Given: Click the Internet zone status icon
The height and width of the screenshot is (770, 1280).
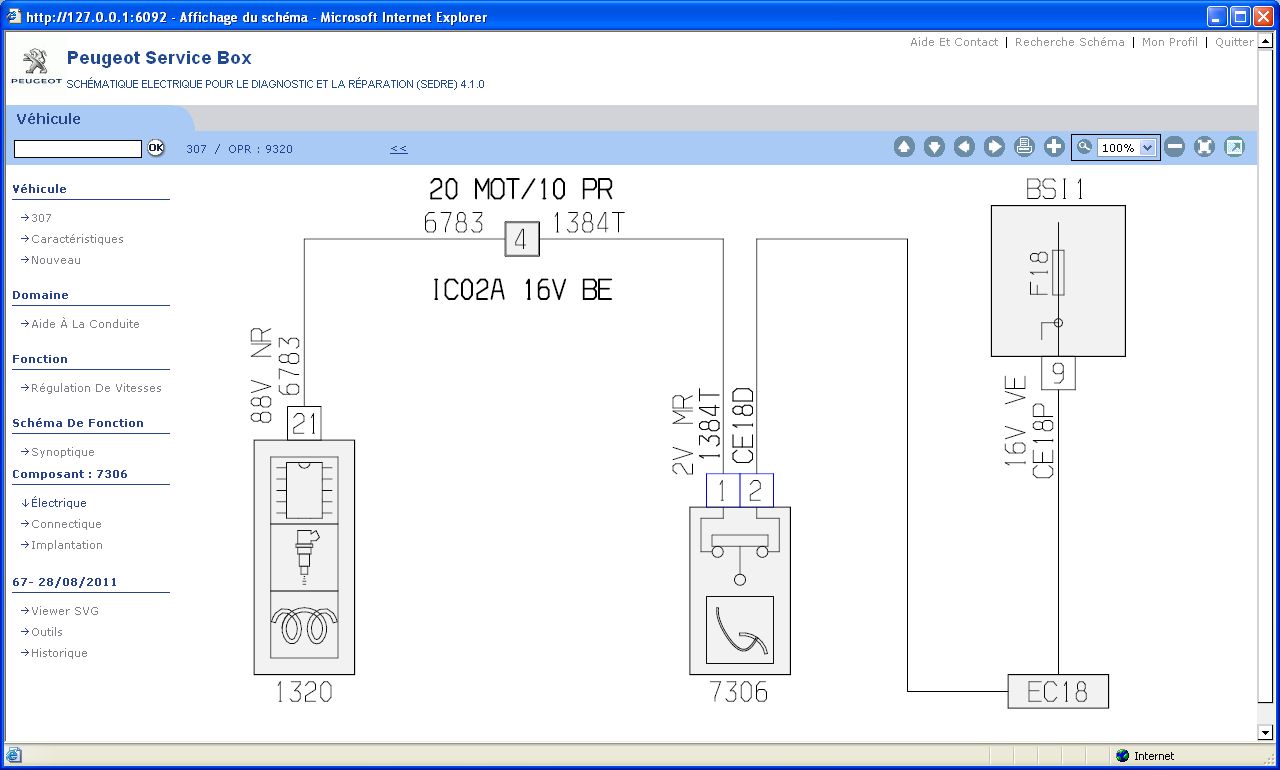Looking at the screenshot, I should pos(1122,756).
